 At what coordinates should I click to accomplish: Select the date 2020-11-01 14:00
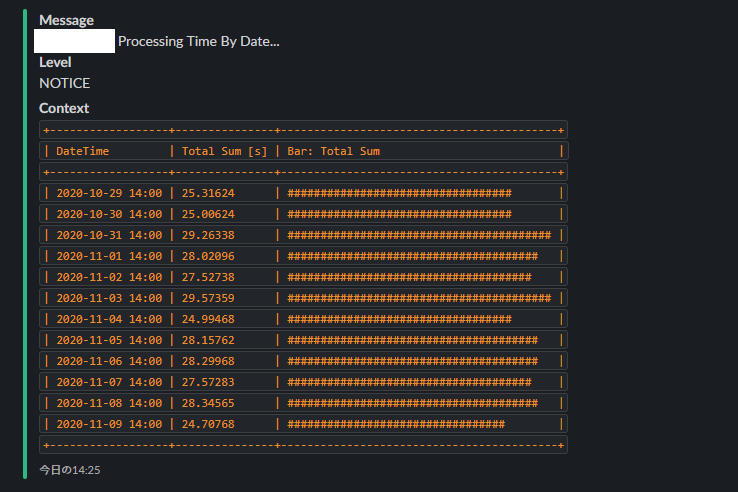(109, 256)
